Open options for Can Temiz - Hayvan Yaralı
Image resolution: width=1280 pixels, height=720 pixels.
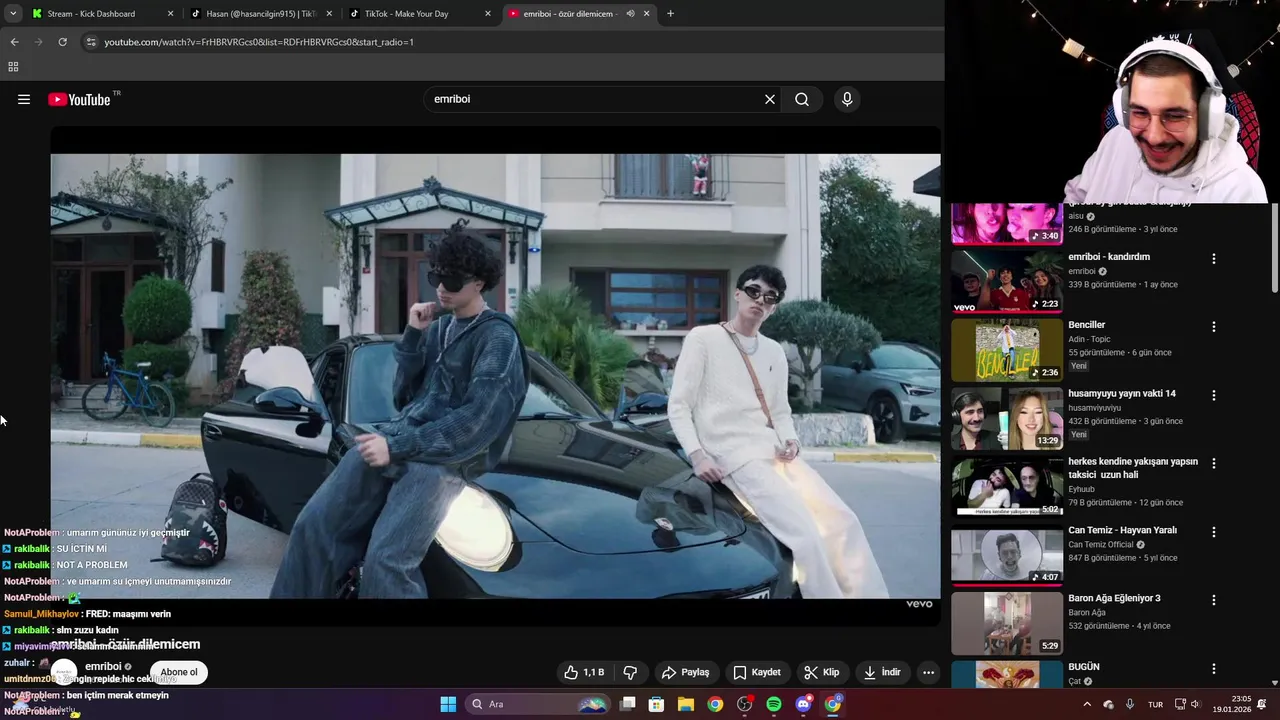point(1214,533)
